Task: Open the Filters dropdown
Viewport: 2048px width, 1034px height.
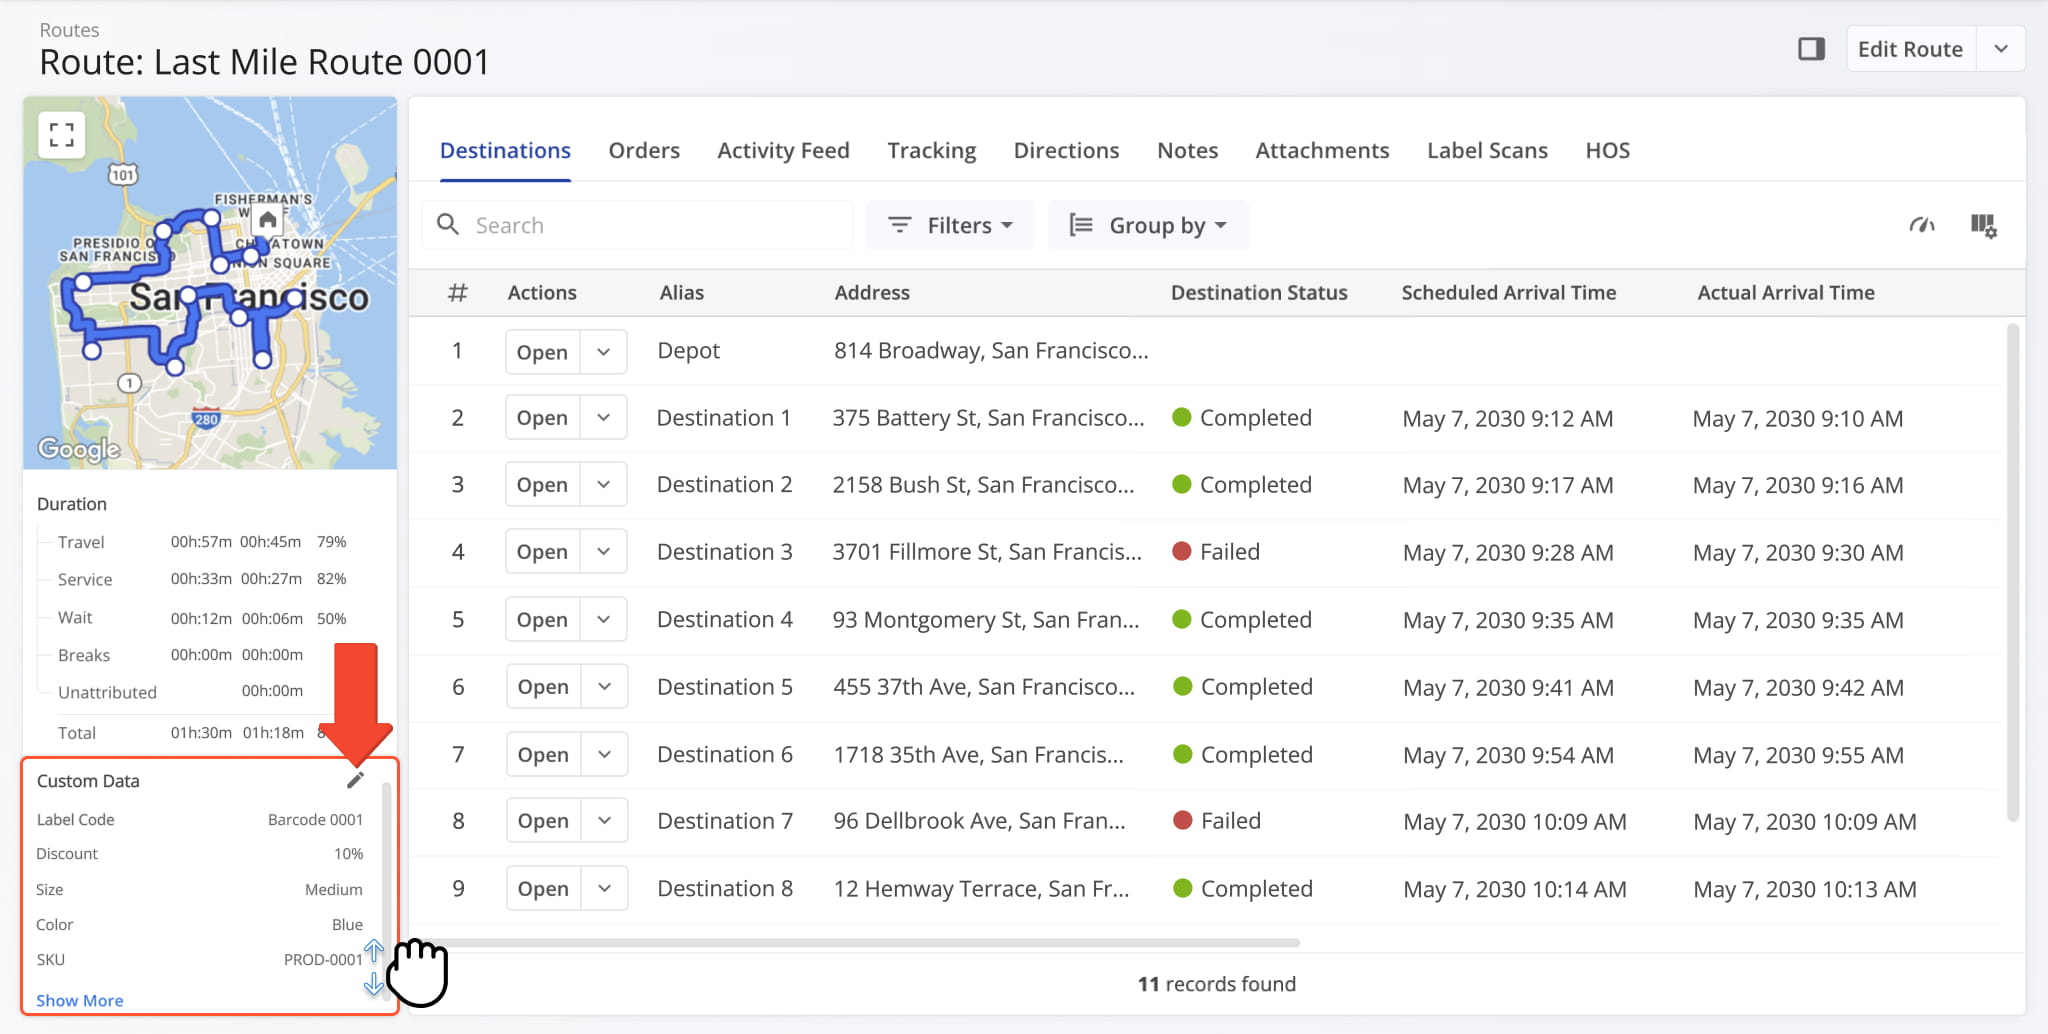Action: [950, 225]
